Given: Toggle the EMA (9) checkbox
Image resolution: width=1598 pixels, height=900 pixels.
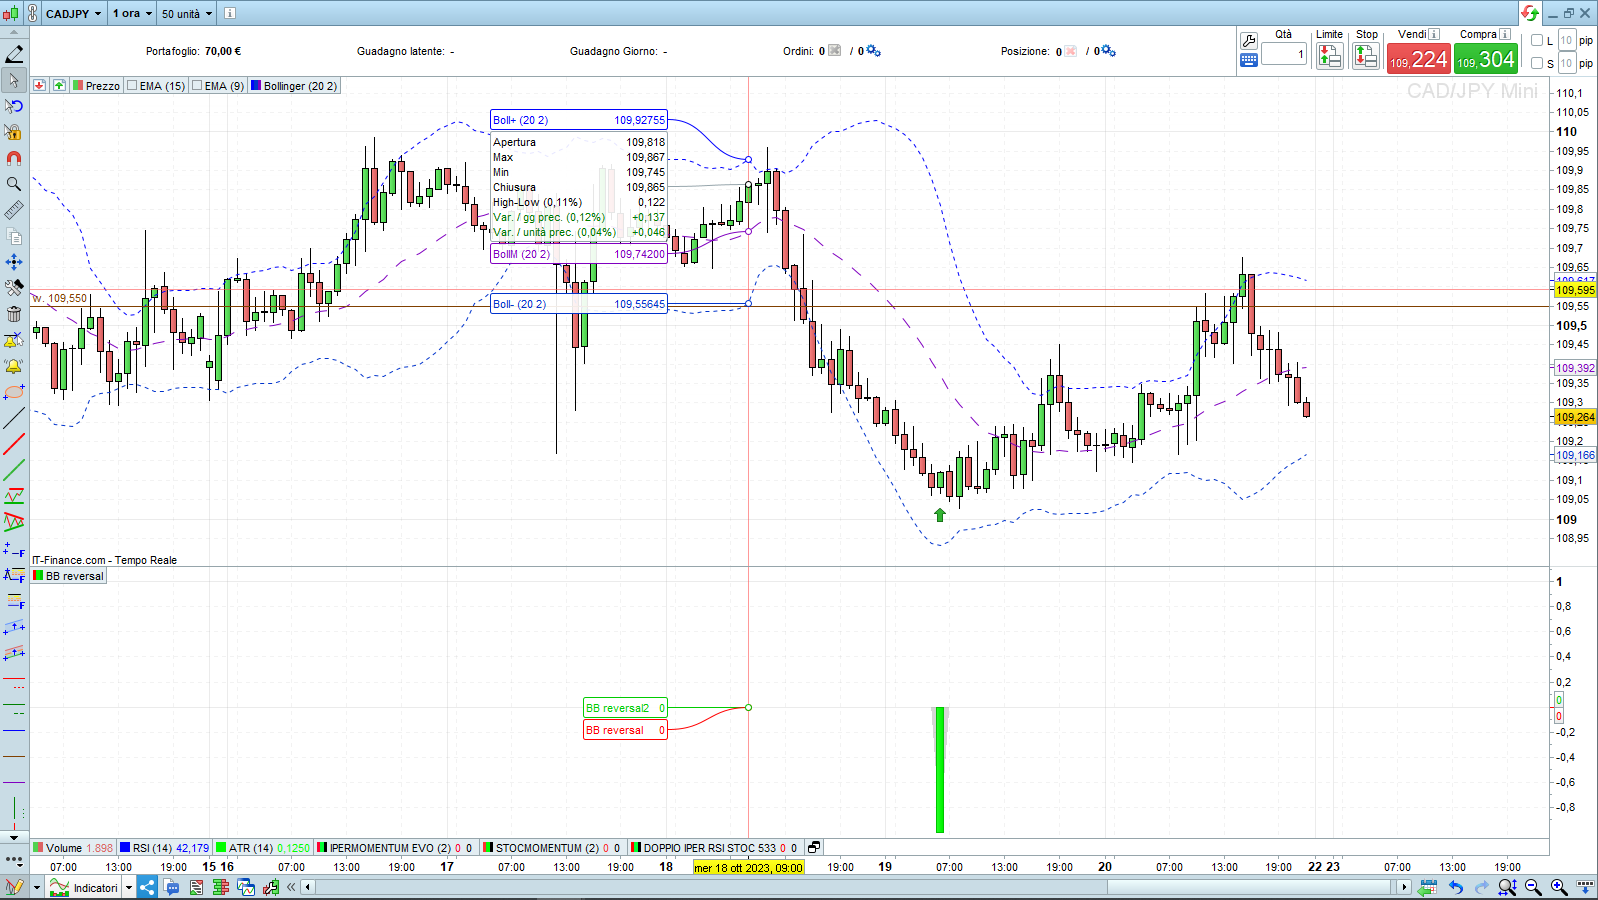Looking at the screenshot, I should (x=197, y=86).
